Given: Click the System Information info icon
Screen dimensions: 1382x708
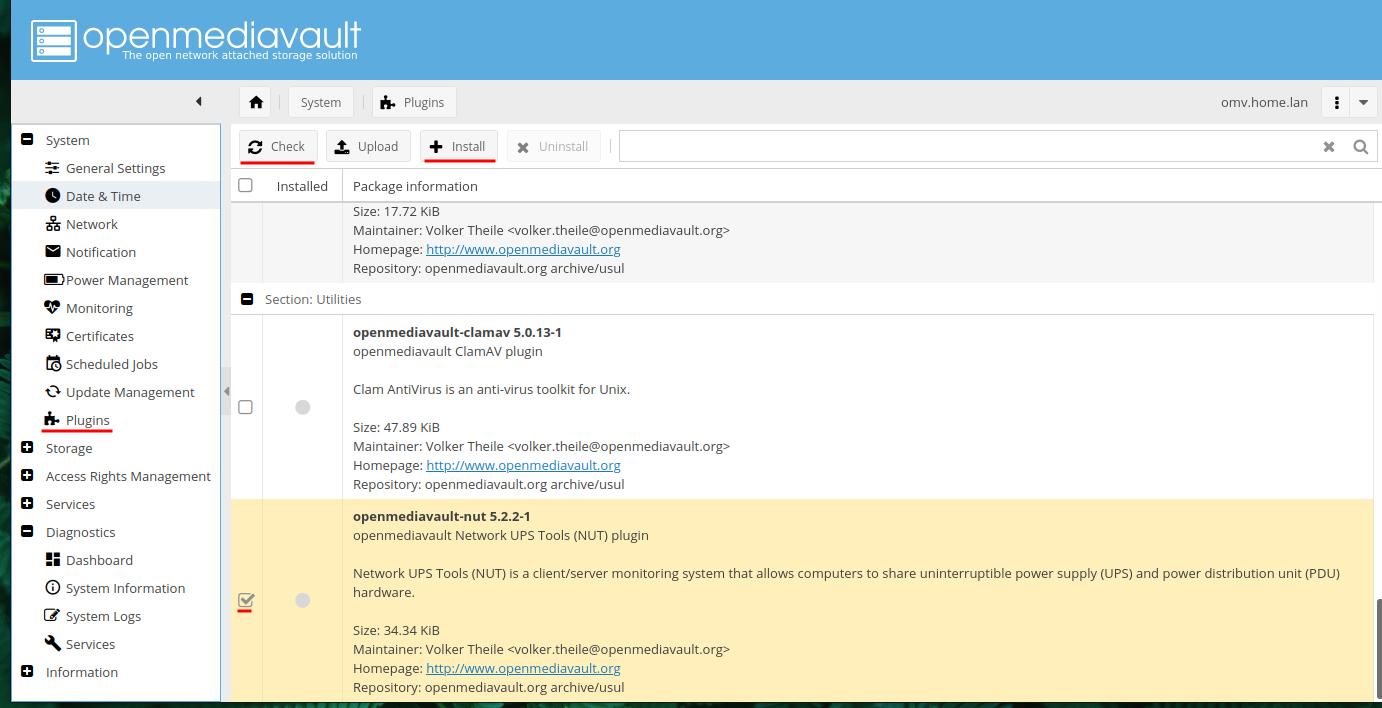Looking at the screenshot, I should tap(53, 588).
